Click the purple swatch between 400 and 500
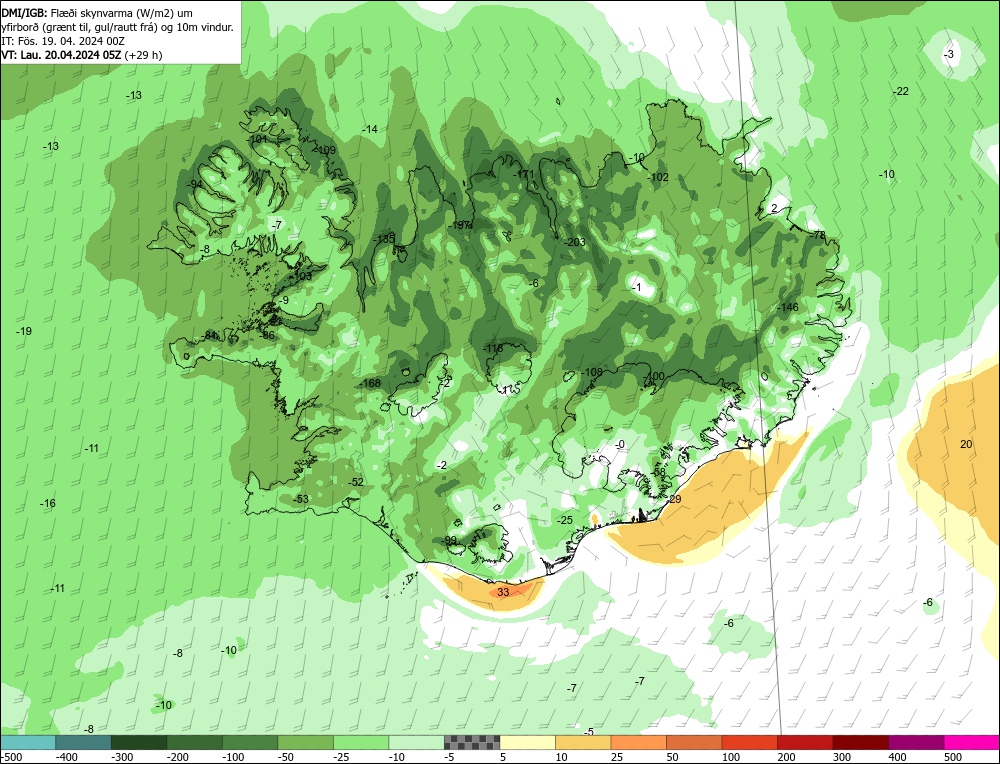1000x764 pixels. [916, 742]
